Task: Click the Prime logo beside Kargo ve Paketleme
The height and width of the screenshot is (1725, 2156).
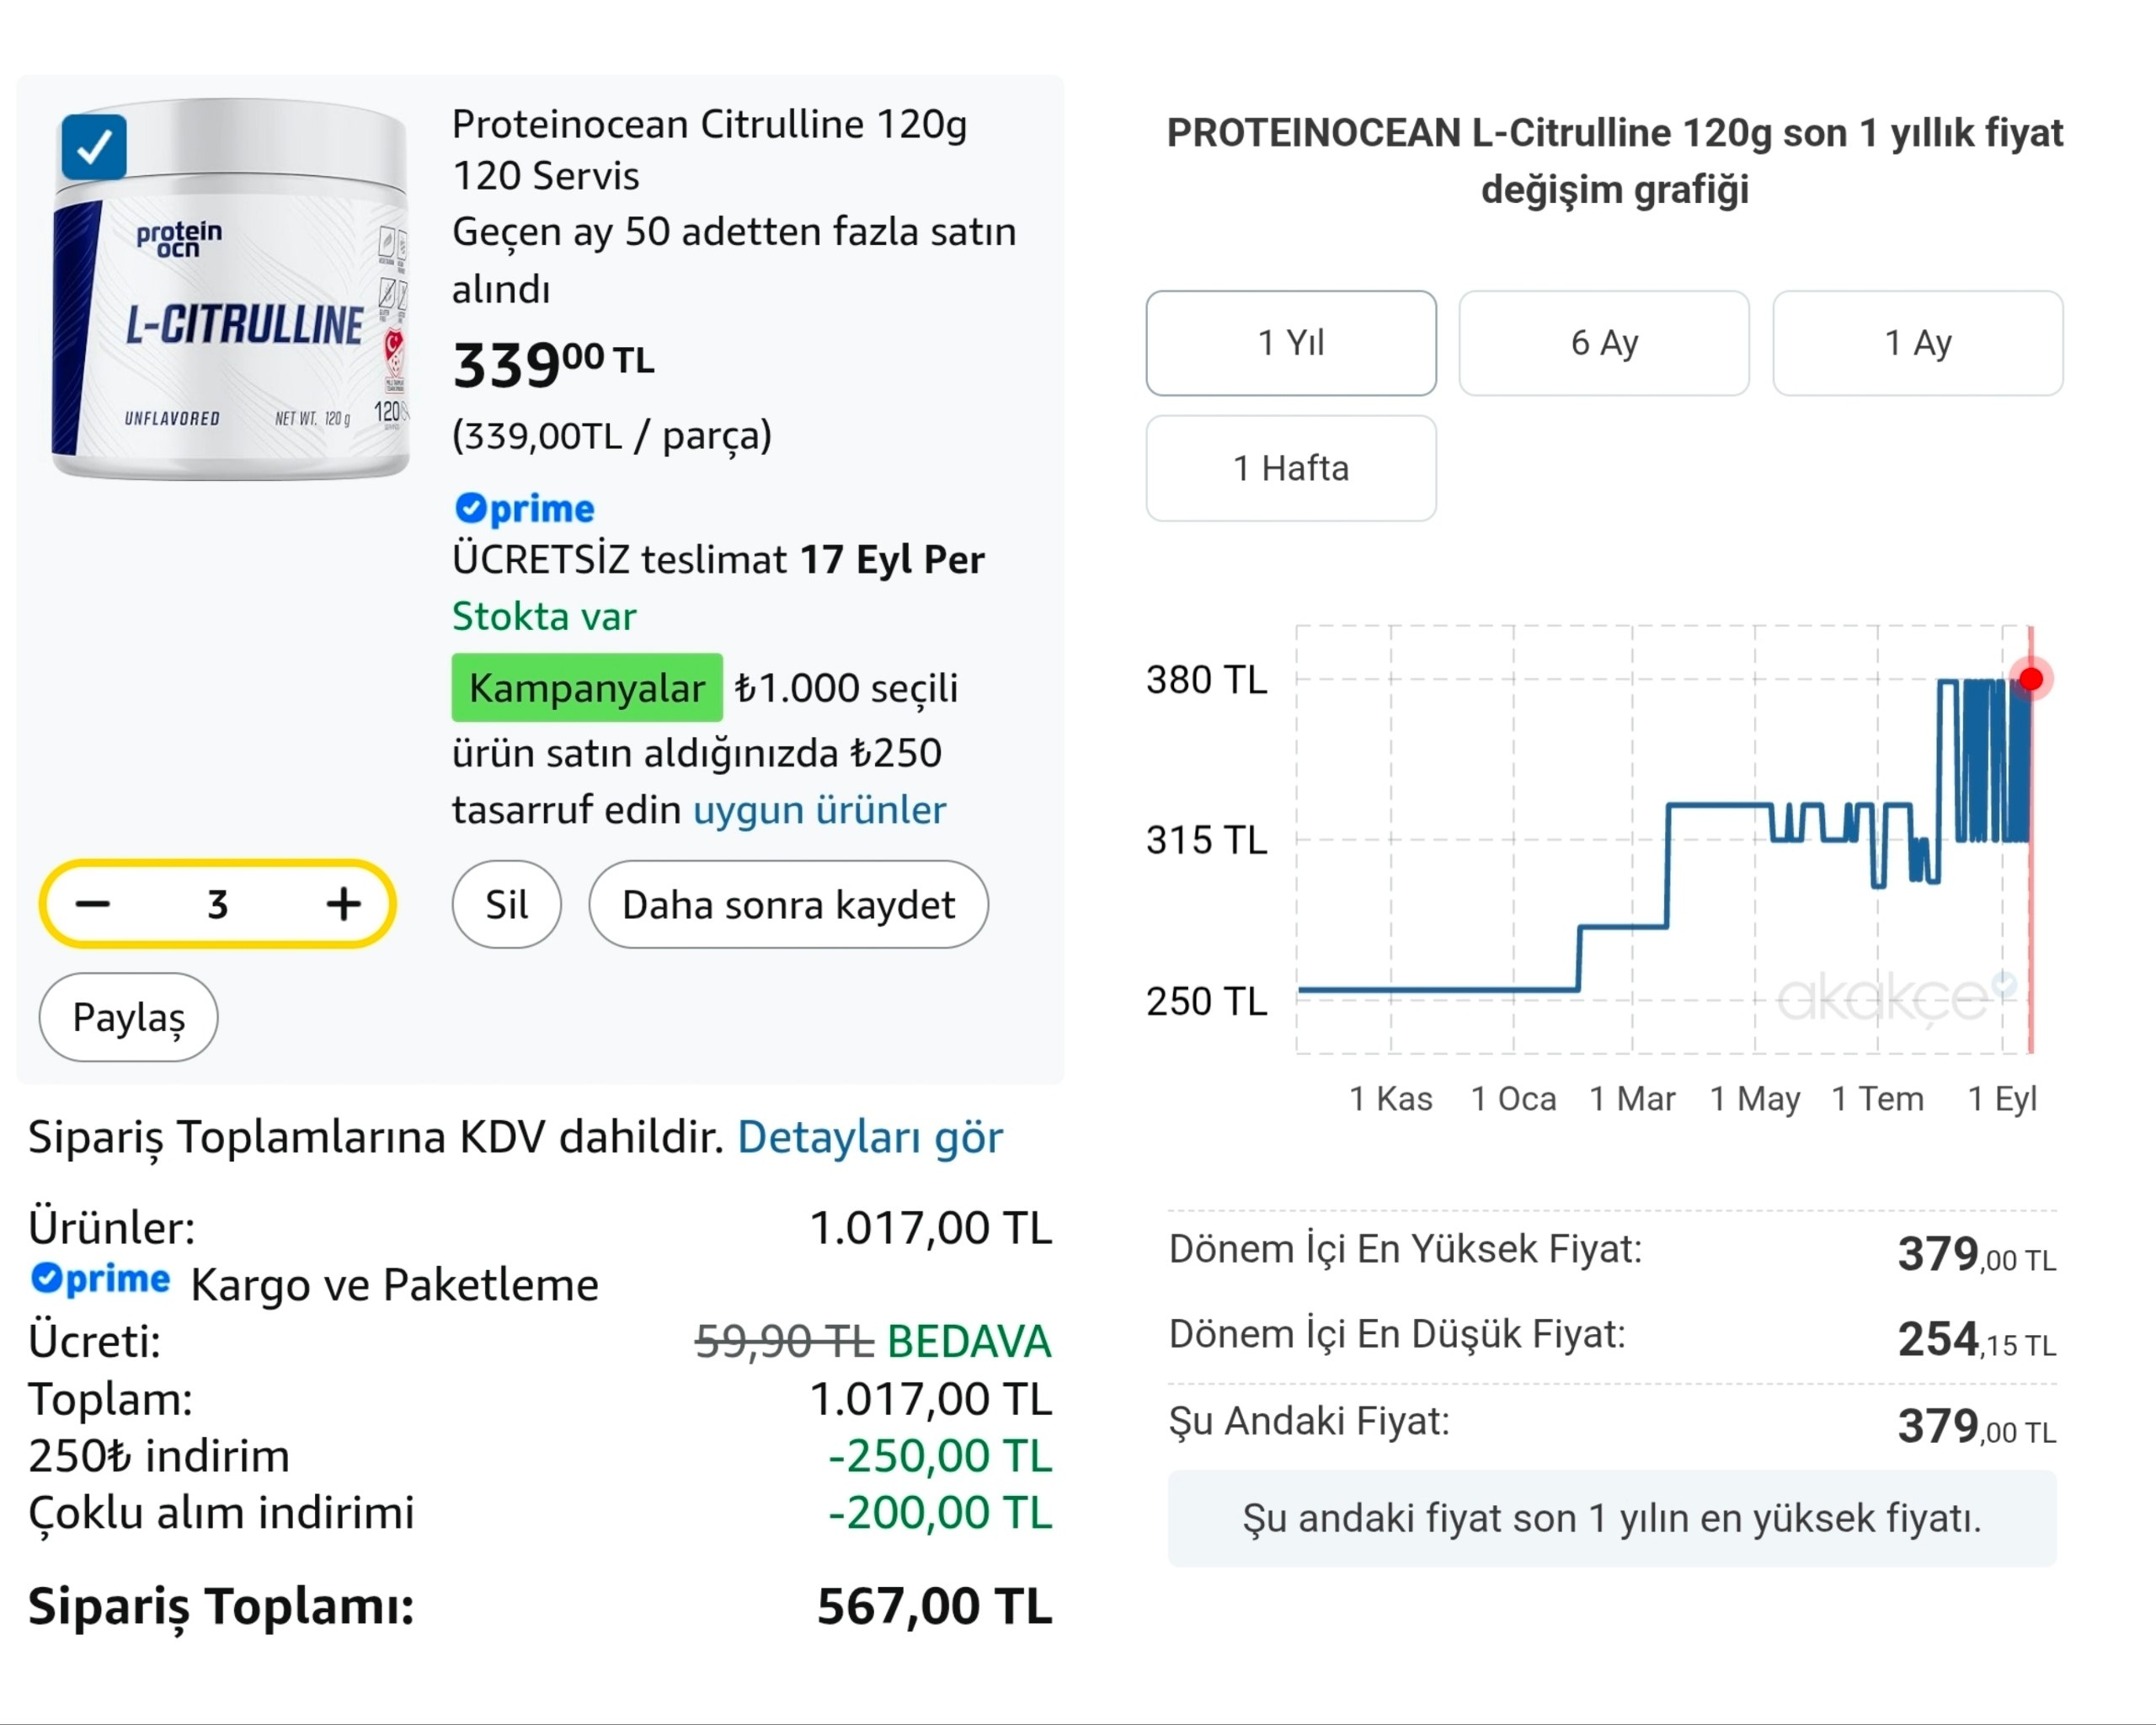Action: click(100, 1278)
